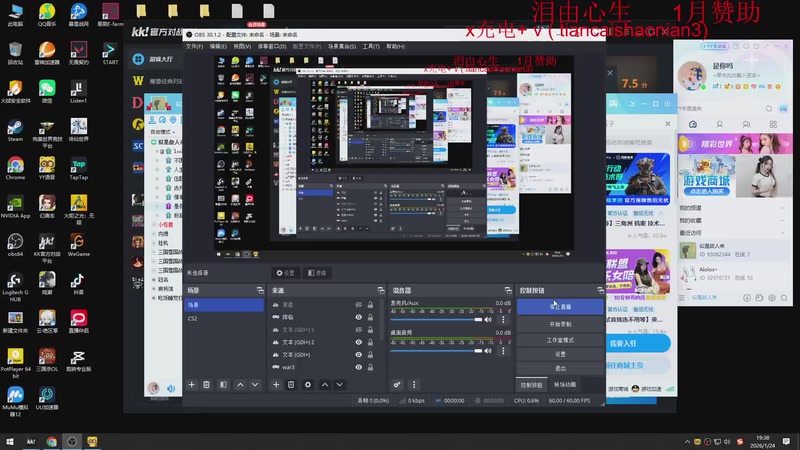Mute 桌面音频 with its speaker icon
This screenshot has height=450, width=800.
[488, 351]
